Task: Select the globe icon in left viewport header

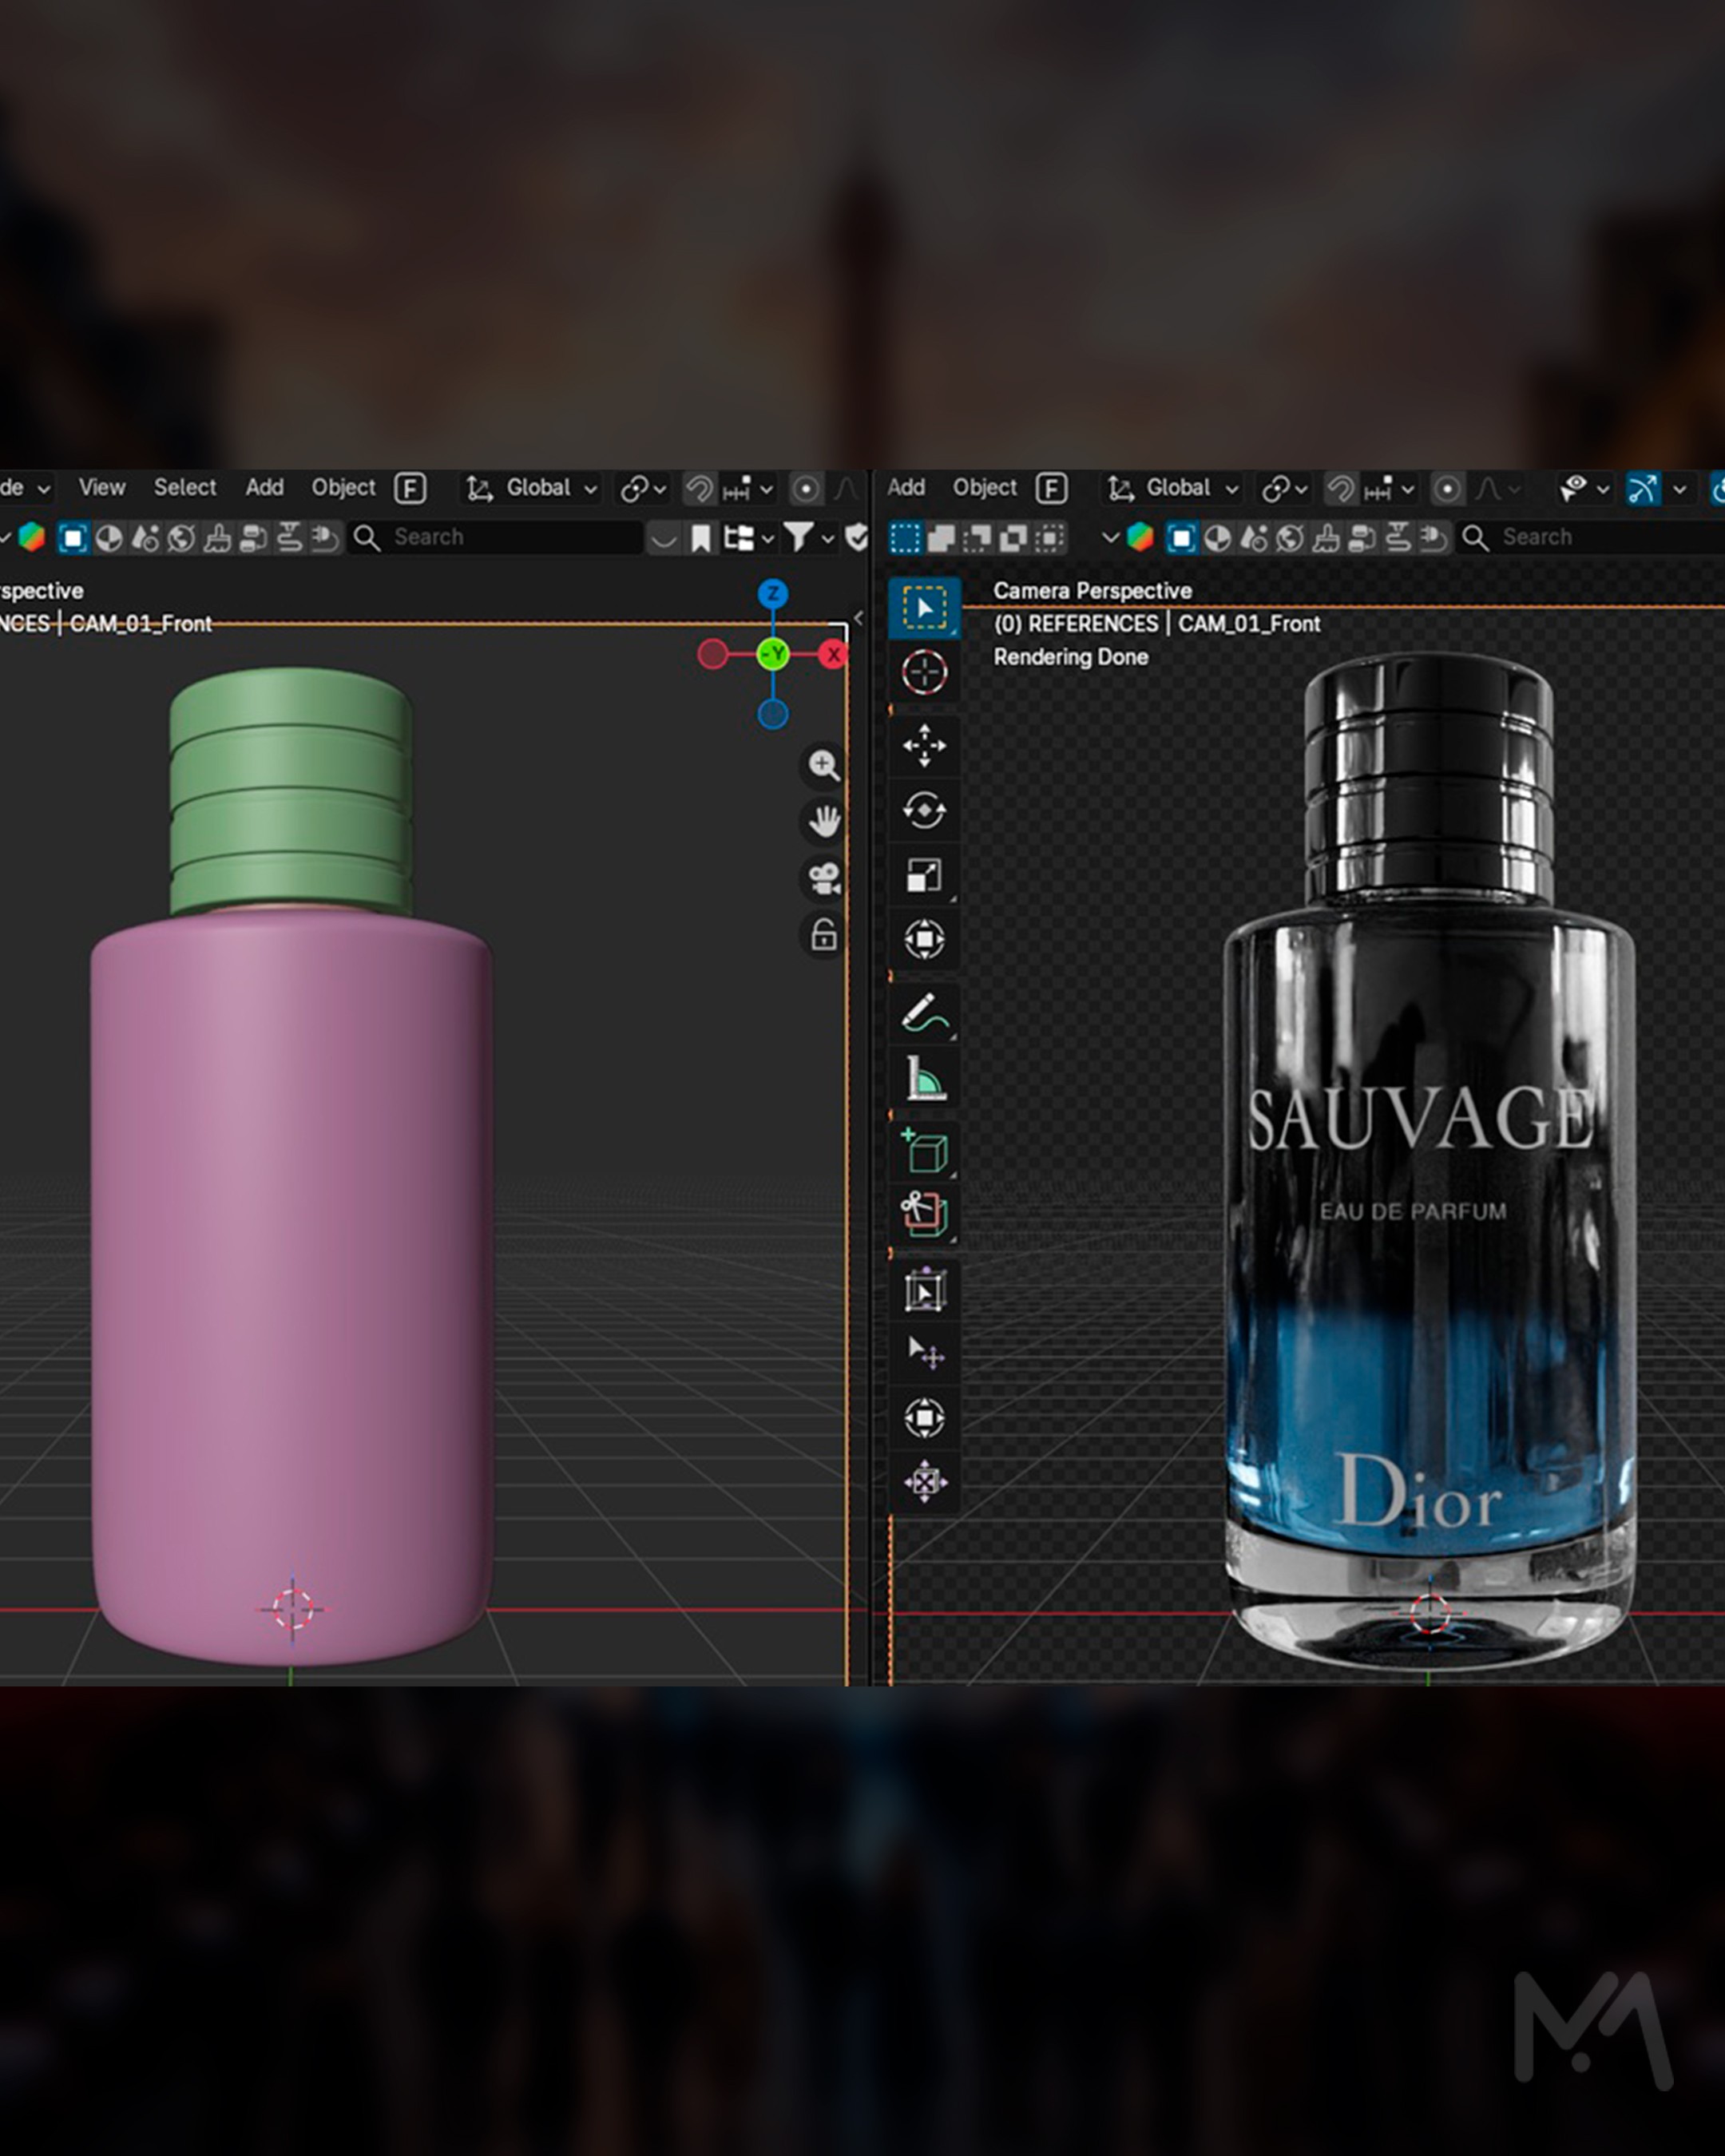Action: 181,538
